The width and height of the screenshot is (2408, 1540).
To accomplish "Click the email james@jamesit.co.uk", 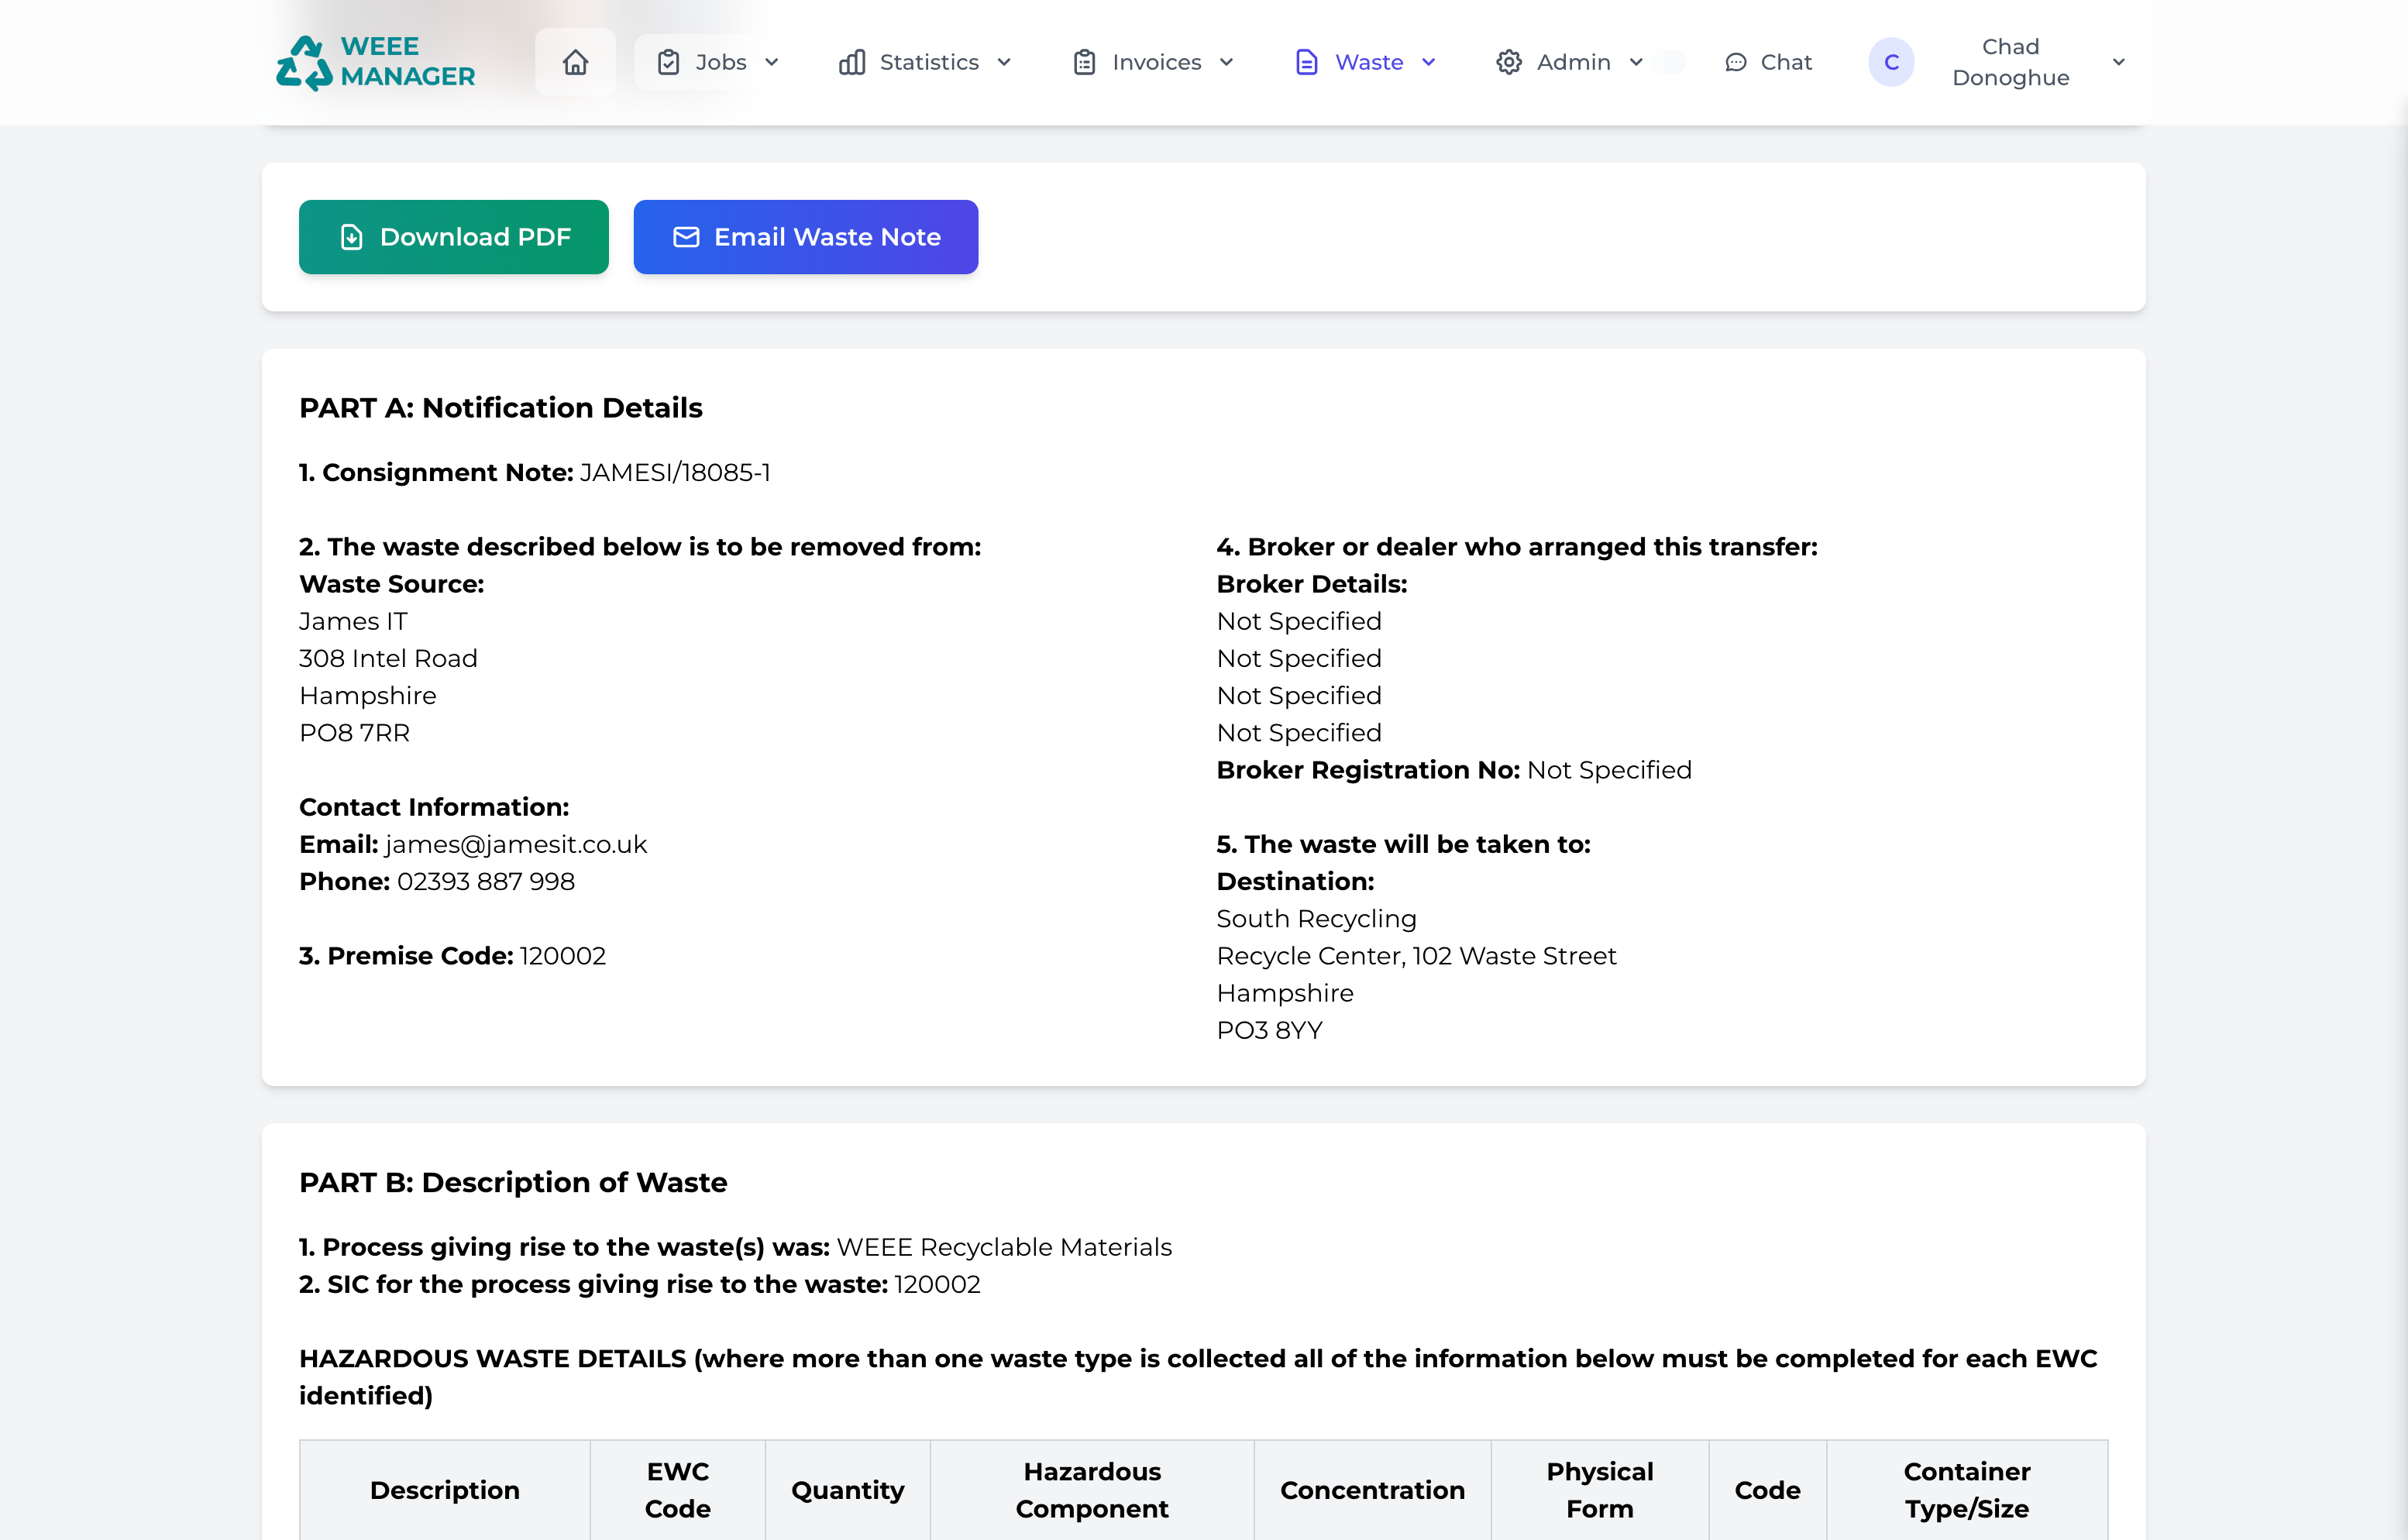I will pos(516,844).
